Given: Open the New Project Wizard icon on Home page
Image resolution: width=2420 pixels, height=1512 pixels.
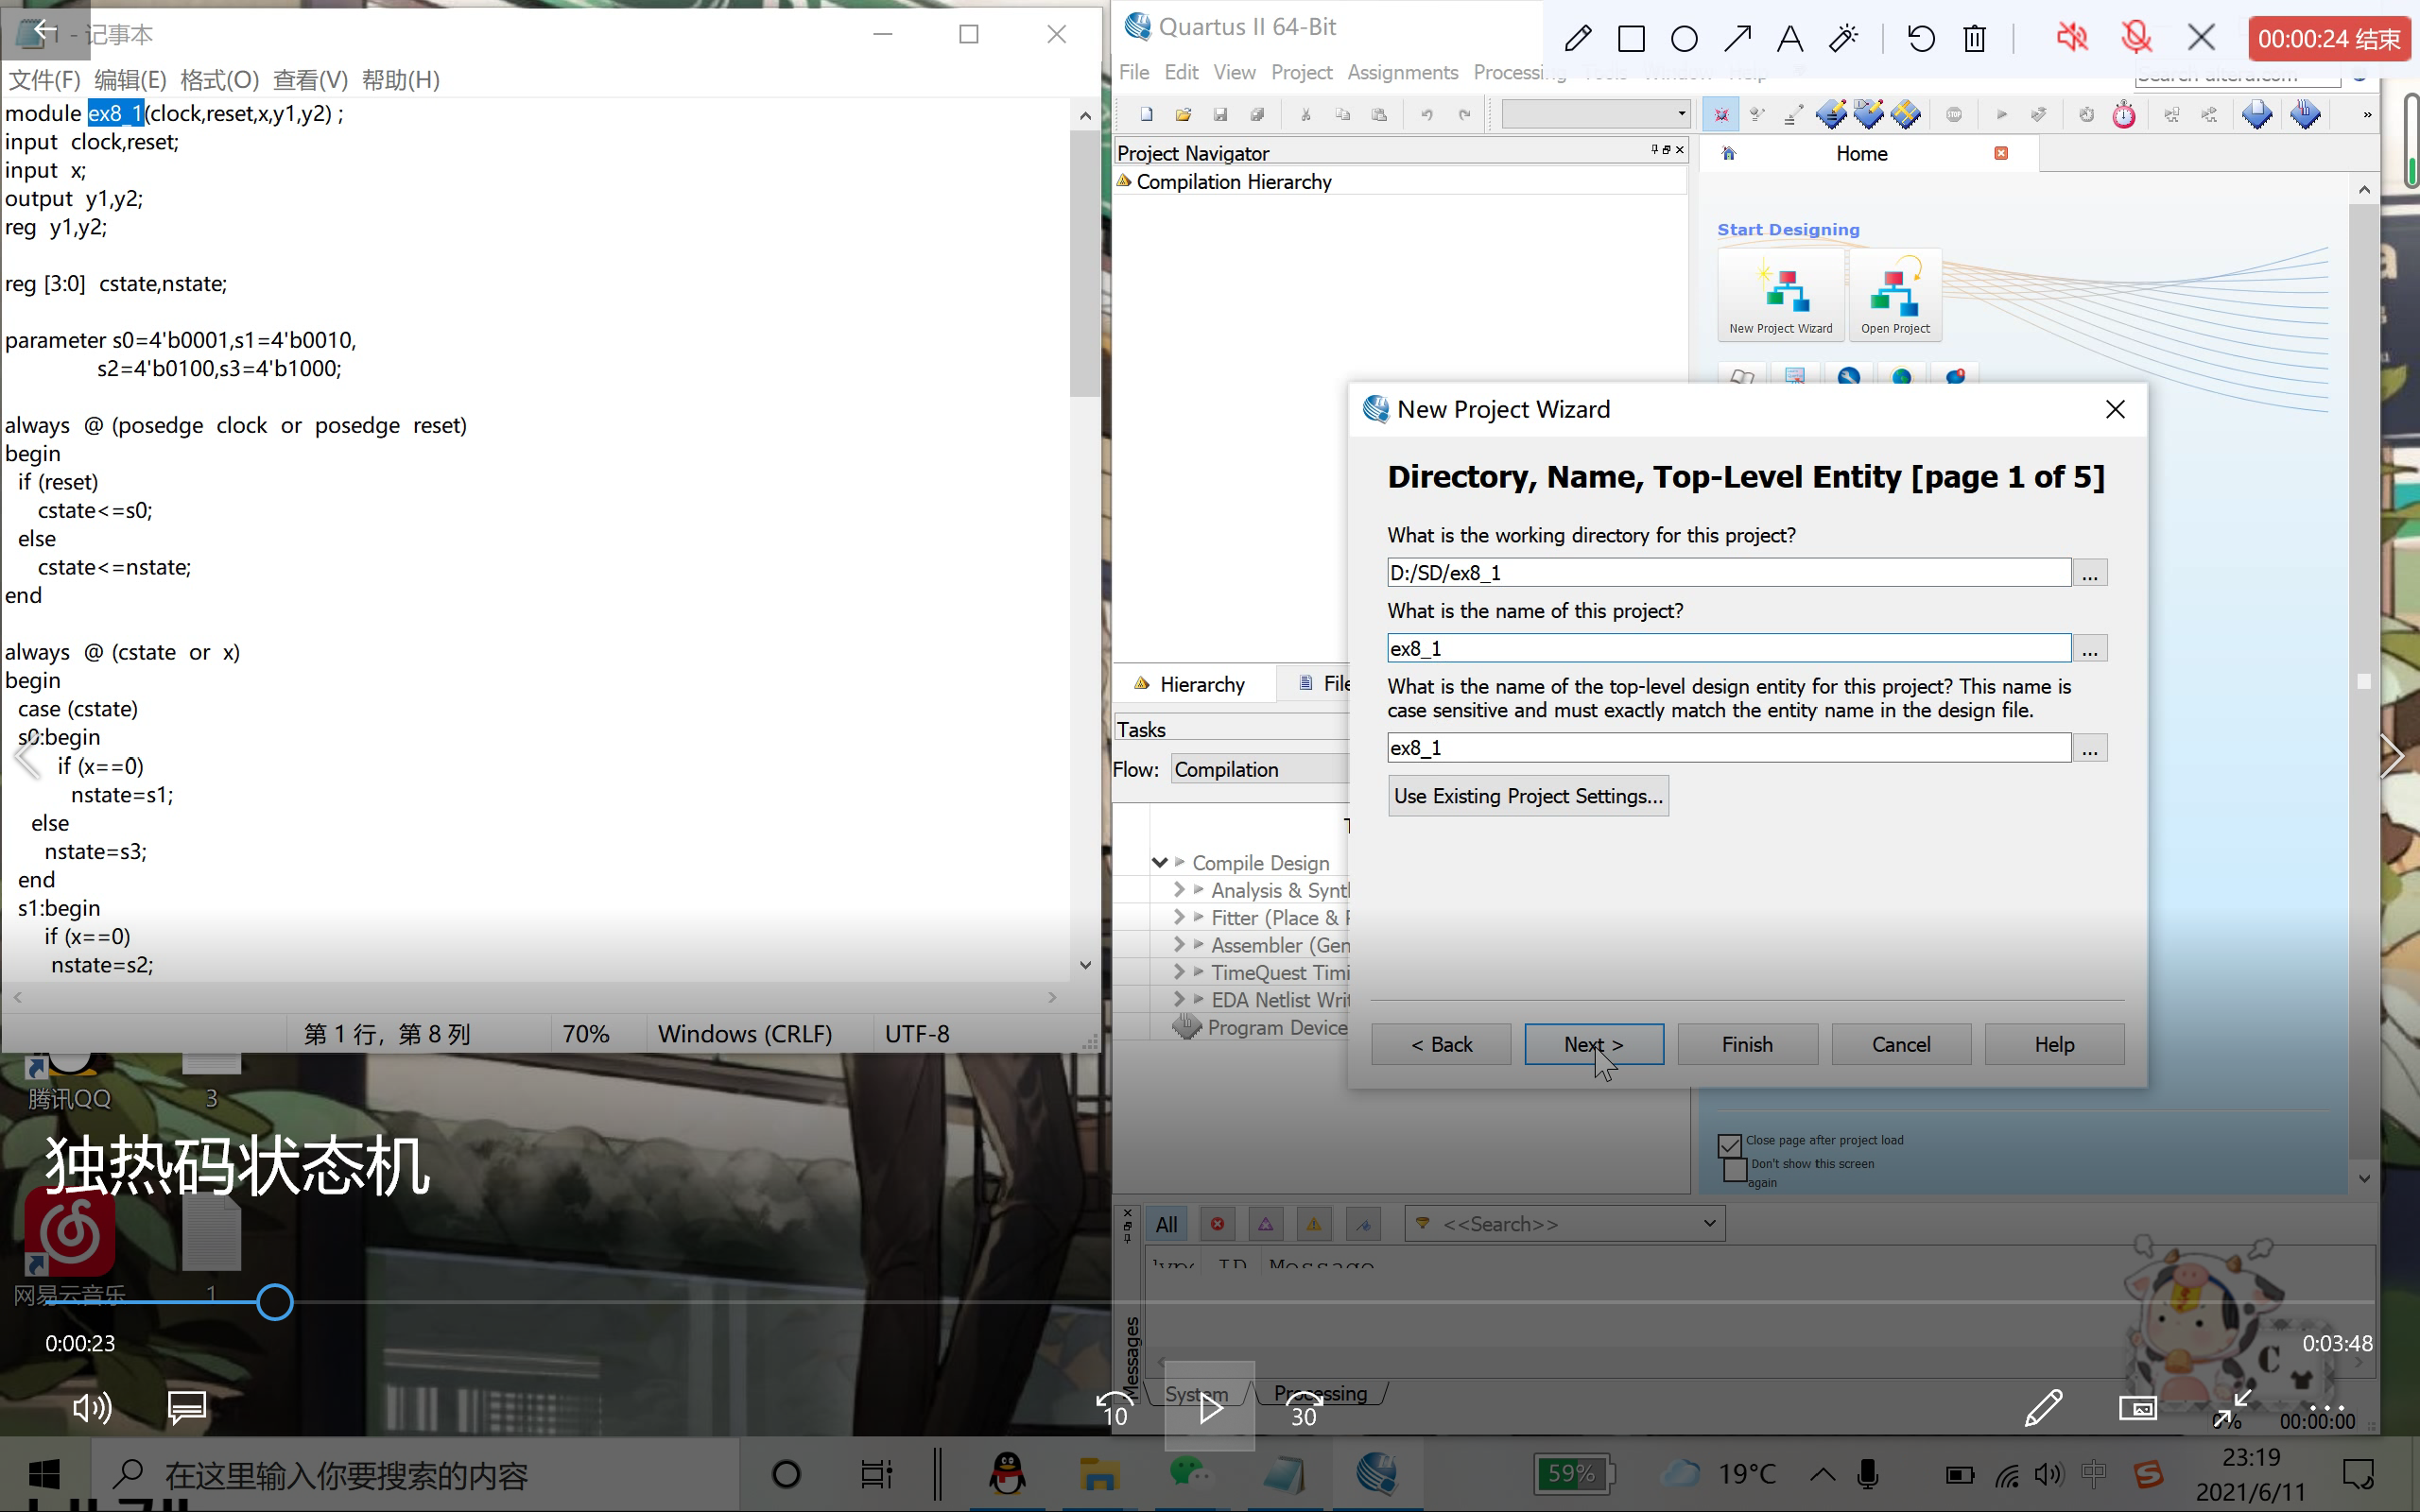Looking at the screenshot, I should 1781,295.
